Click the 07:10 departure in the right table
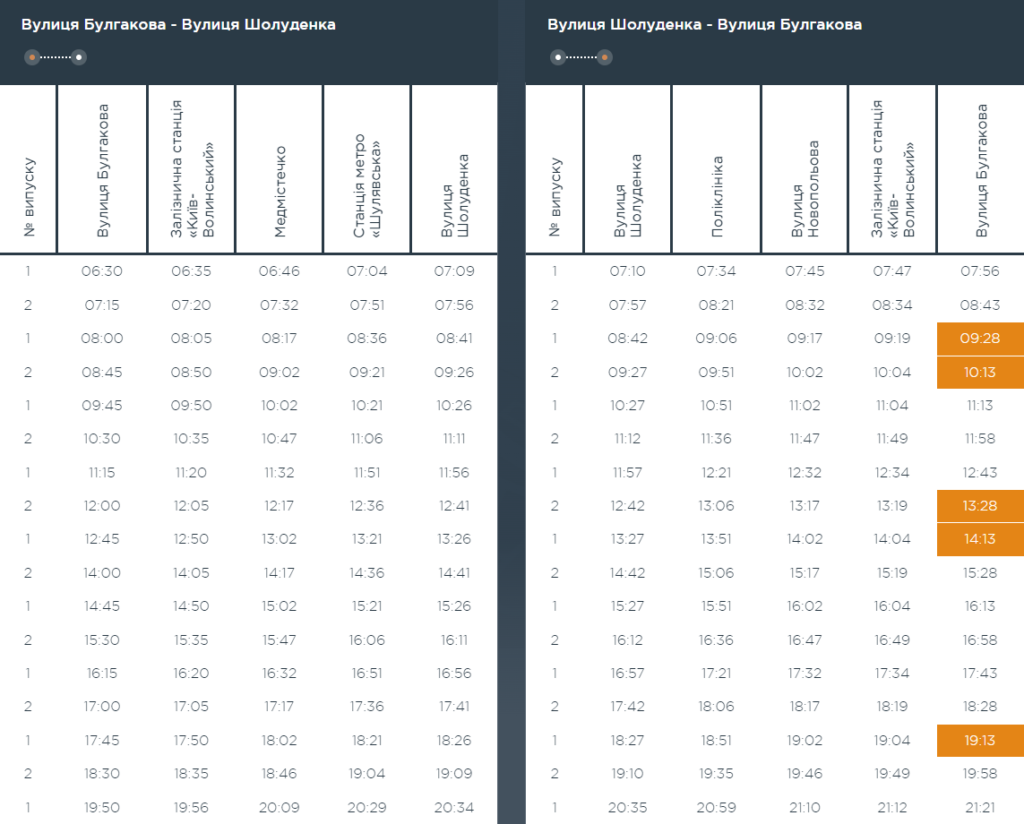 (x=627, y=271)
